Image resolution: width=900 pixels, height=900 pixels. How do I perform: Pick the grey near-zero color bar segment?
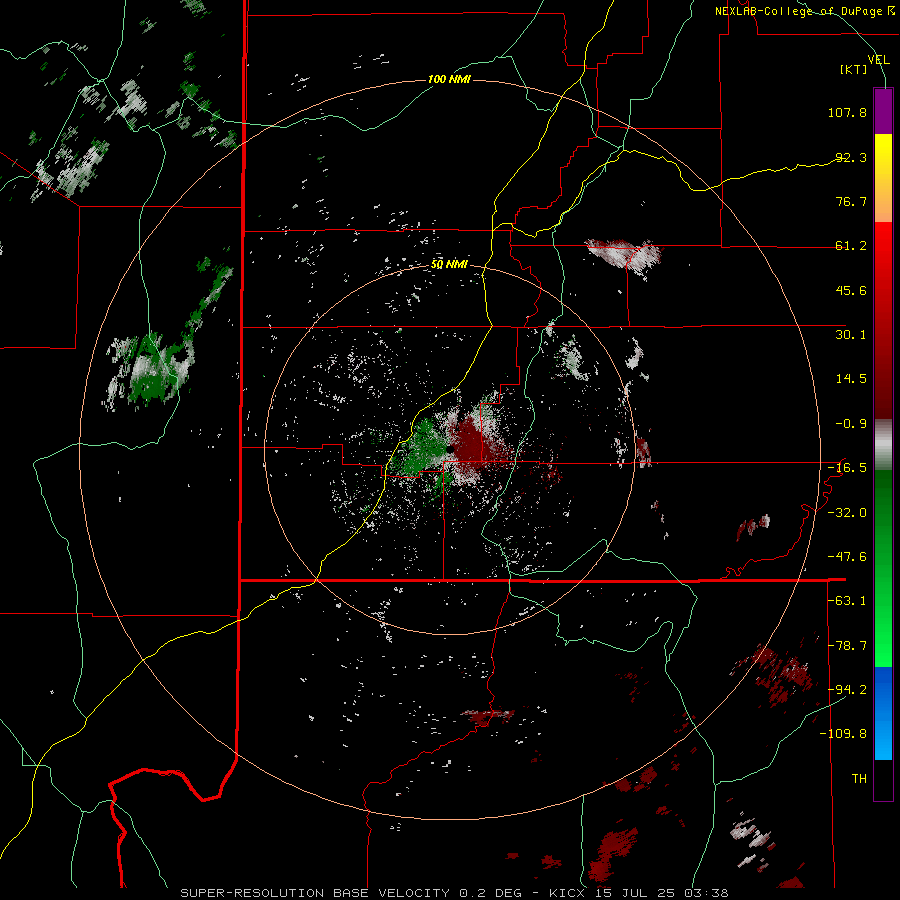pos(883,445)
